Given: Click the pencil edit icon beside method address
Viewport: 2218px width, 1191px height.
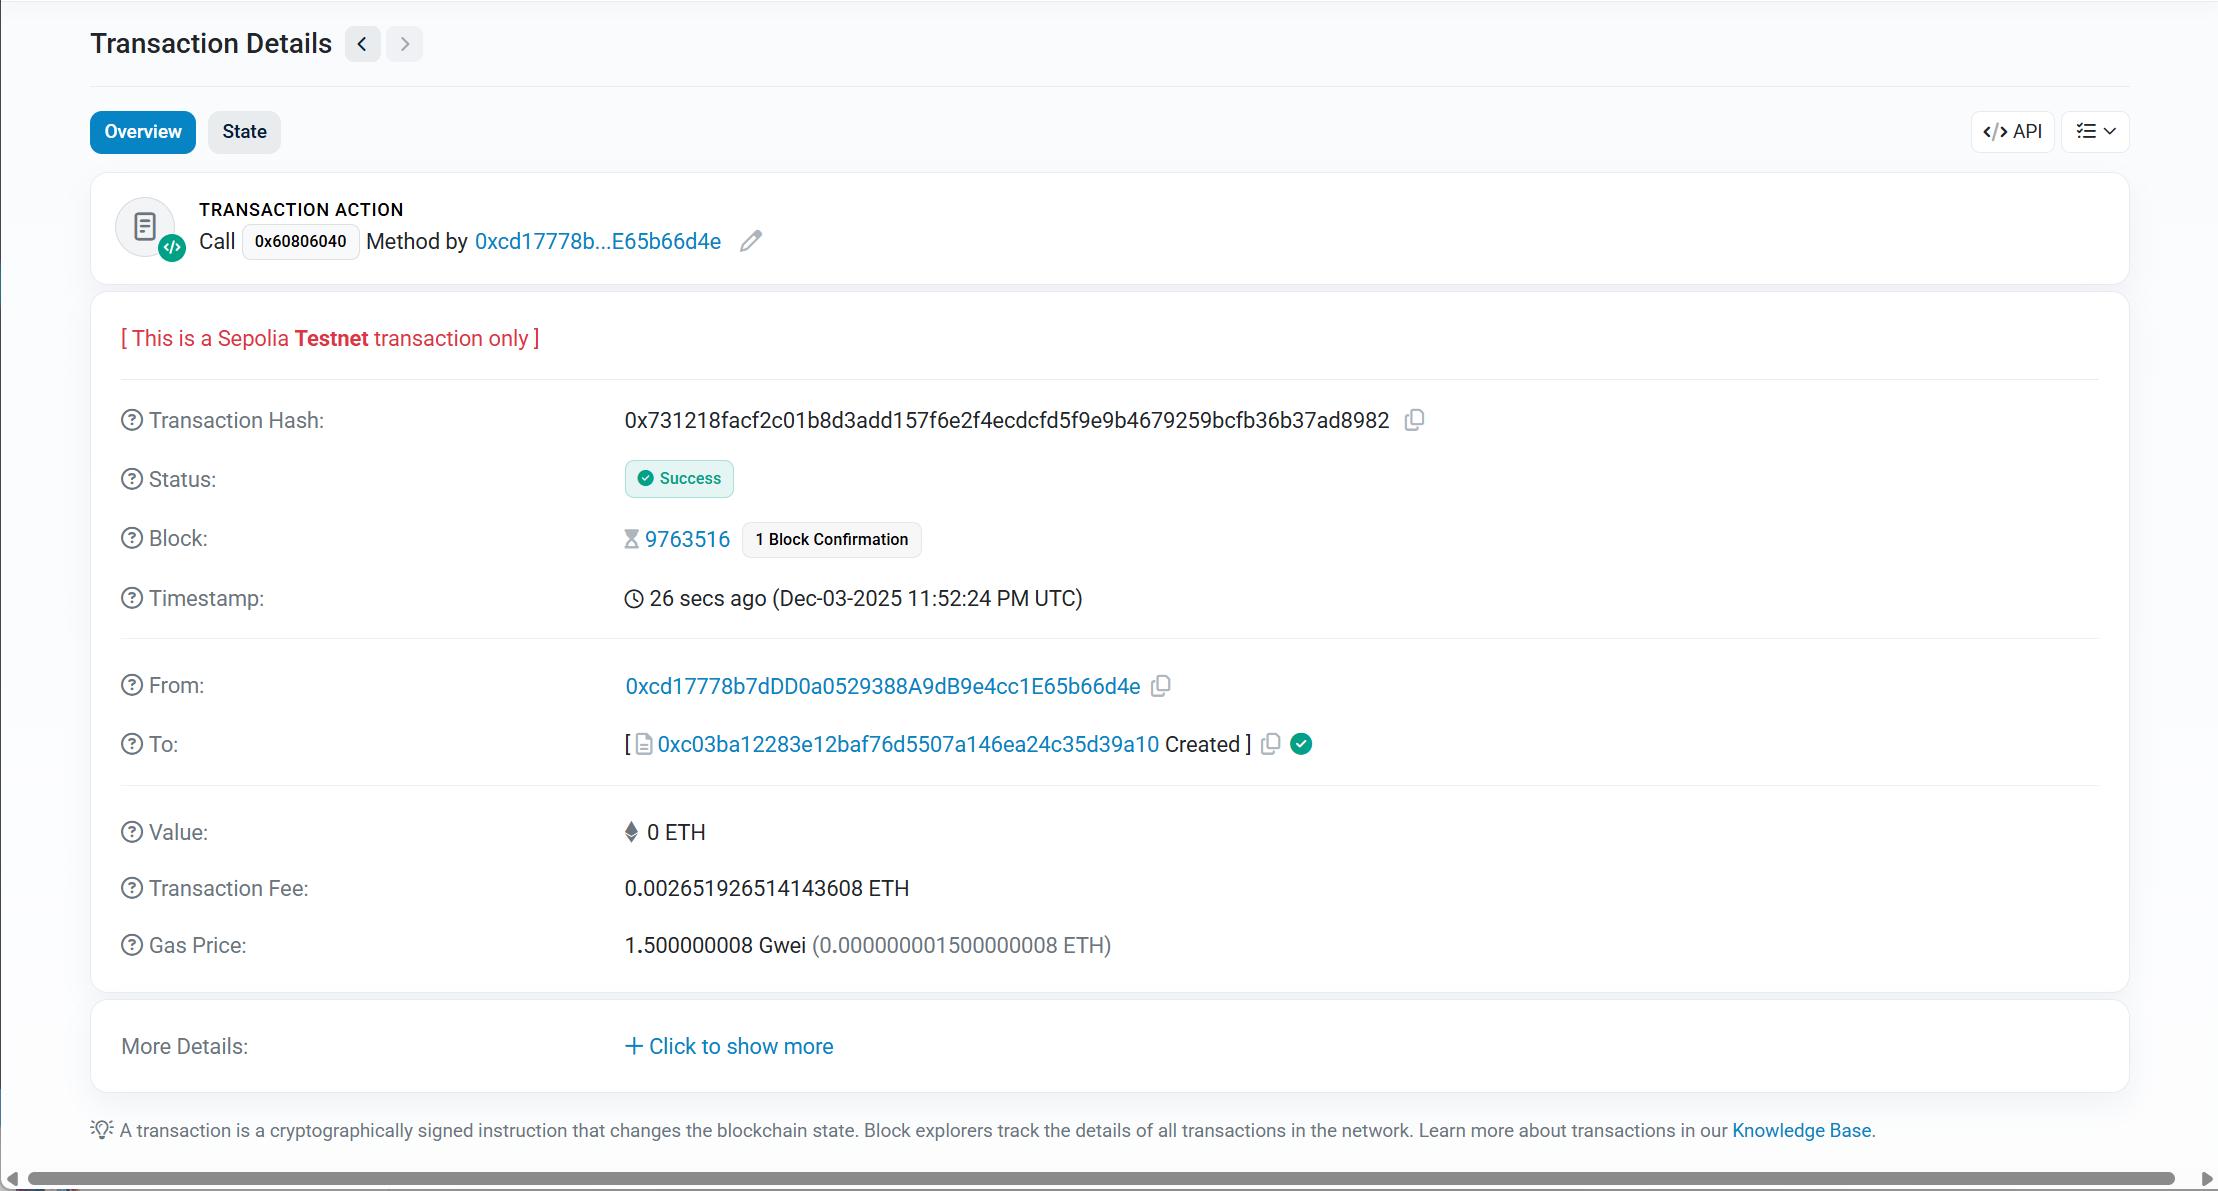Looking at the screenshot, I should pyautogui.click(x=751, y=241).
